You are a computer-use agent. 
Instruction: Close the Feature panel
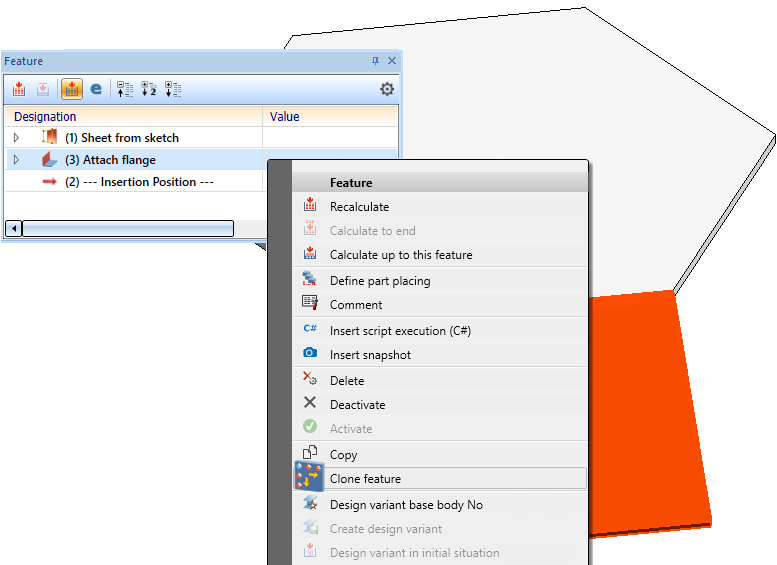[392, 60]
